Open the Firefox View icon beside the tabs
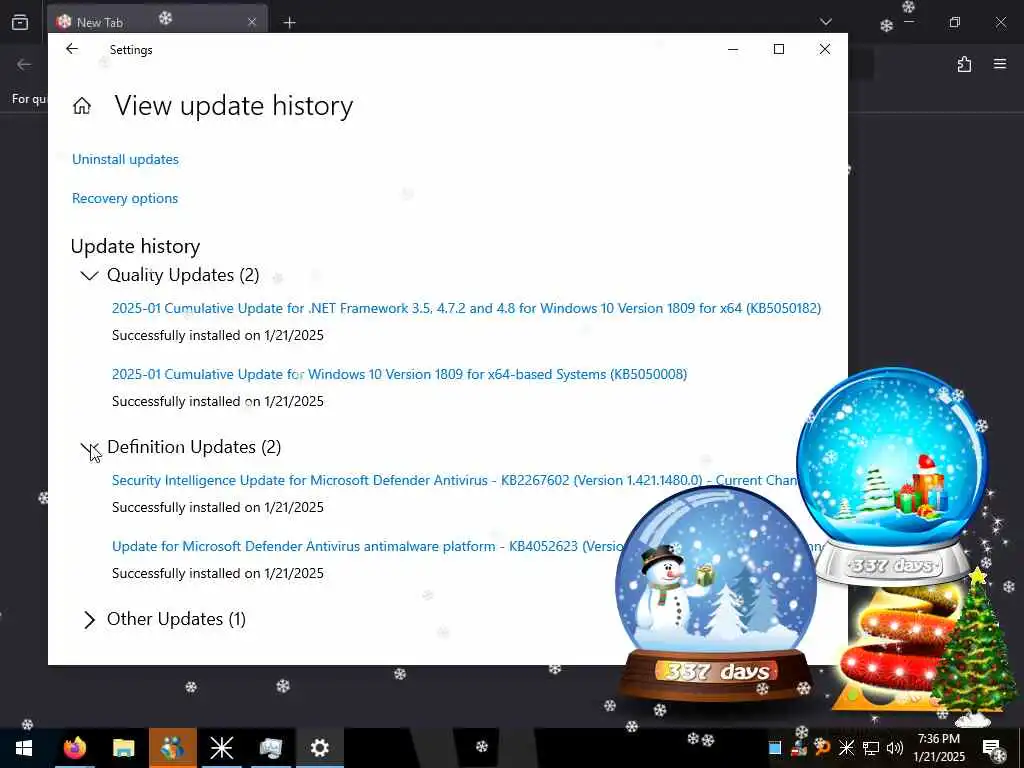This screenshot has height=768, width=1024. coord(20,22)
